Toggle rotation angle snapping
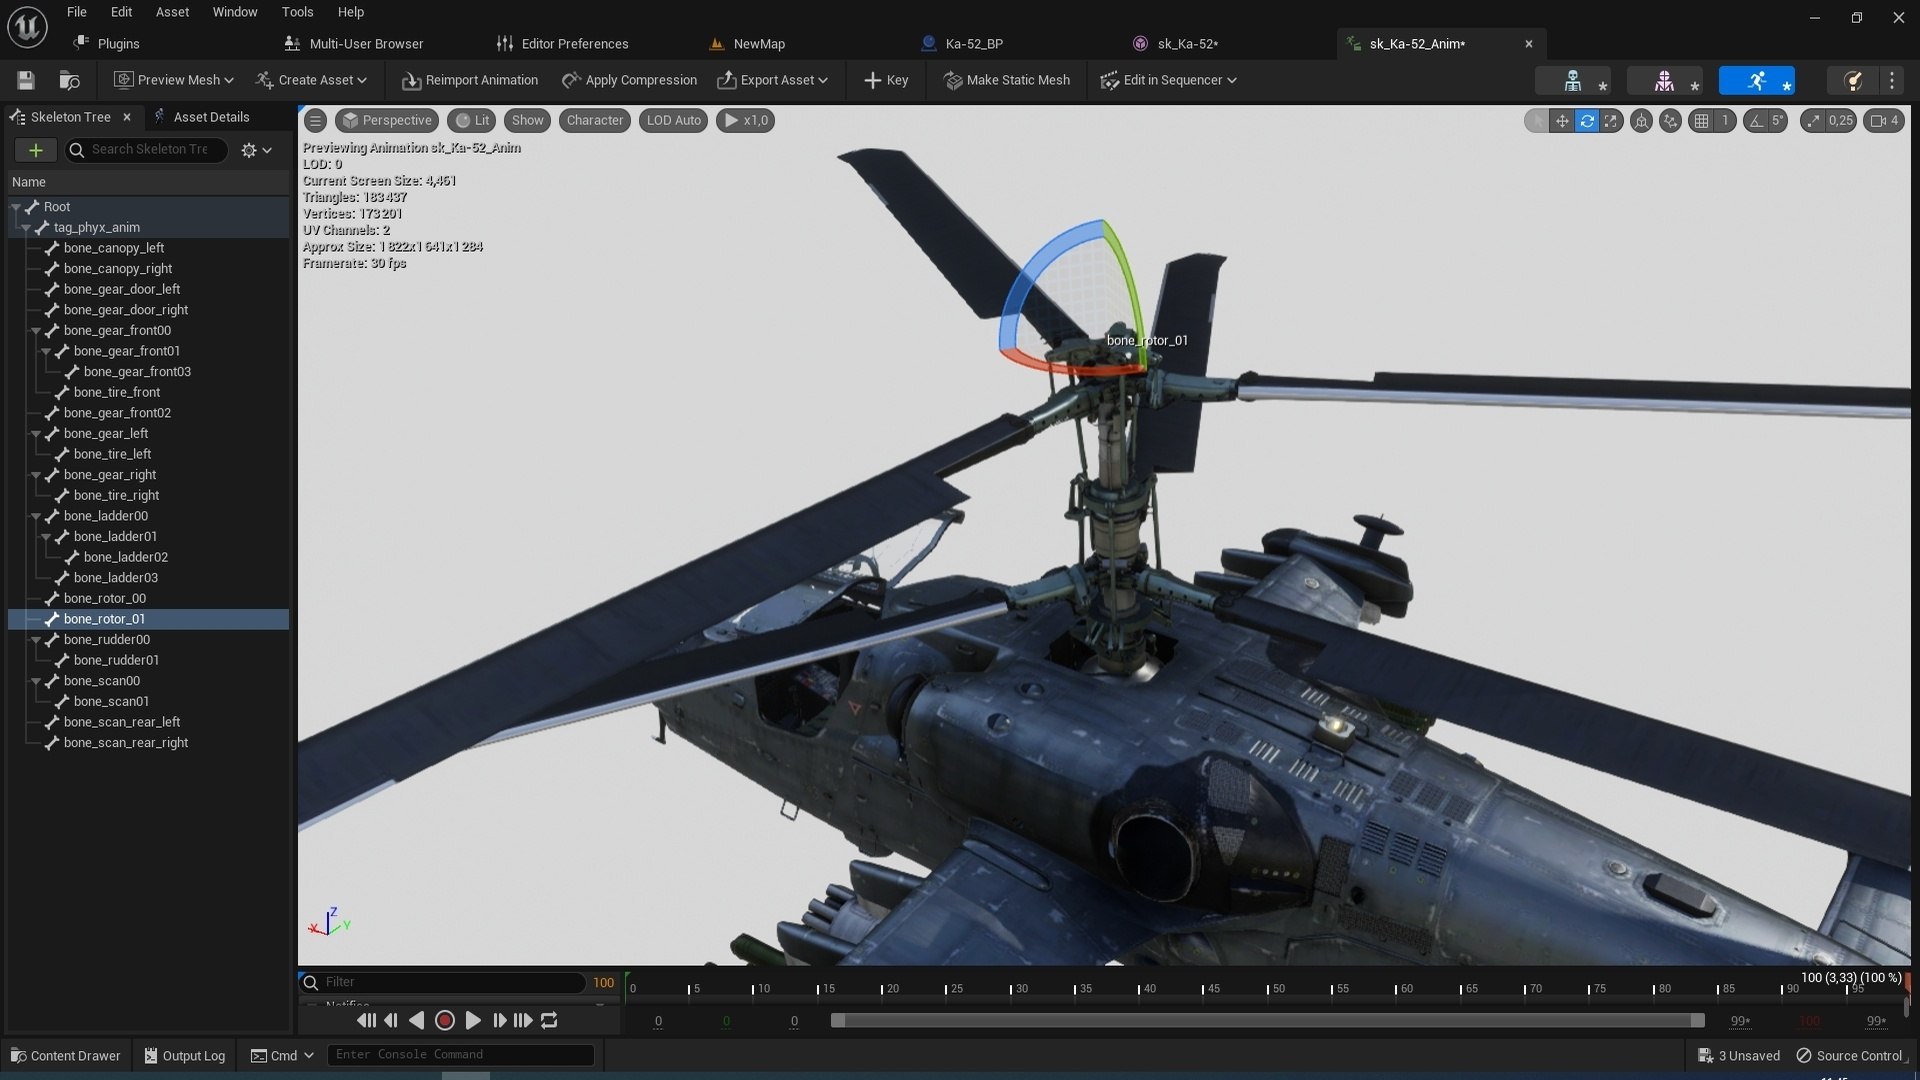The width and height of the screenshot is (1920, 1080). [x=1756, y=121]
